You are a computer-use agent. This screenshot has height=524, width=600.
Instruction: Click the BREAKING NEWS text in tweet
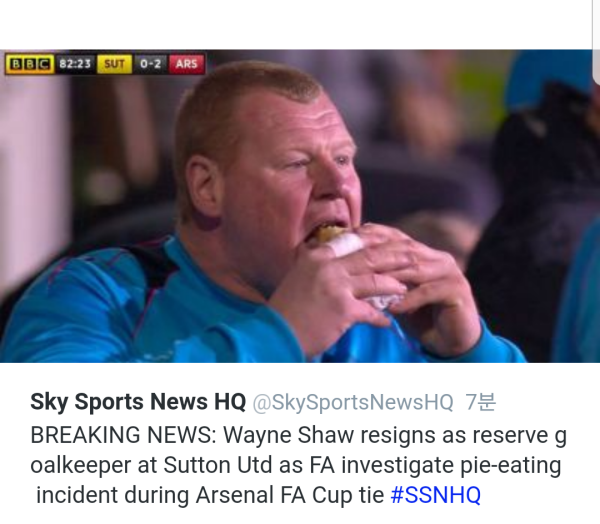pos(123,435)
